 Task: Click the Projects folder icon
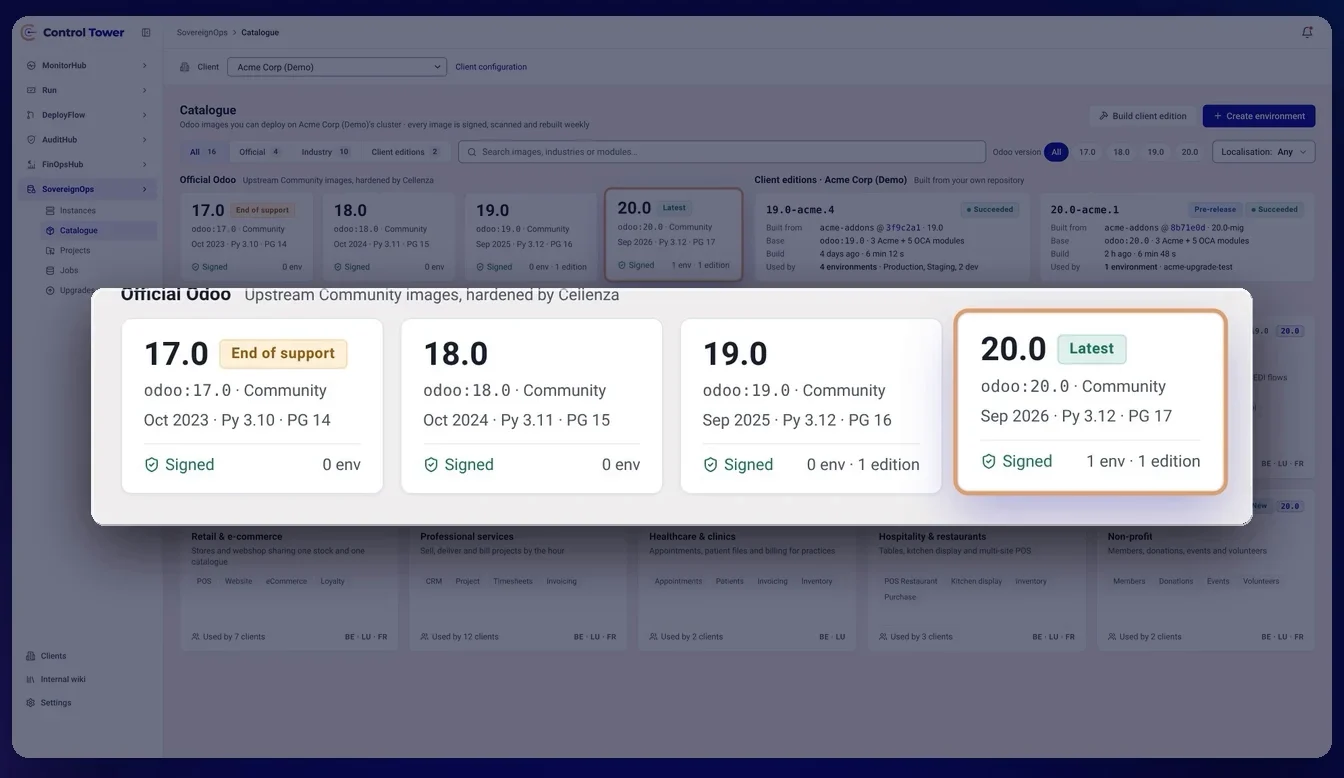click(50, 251)
